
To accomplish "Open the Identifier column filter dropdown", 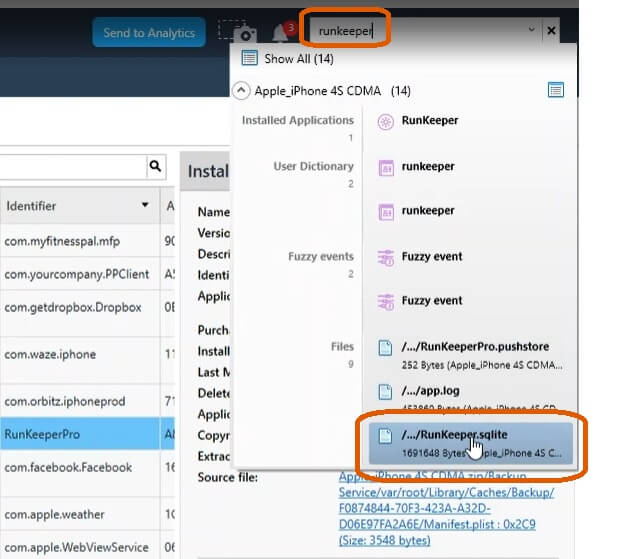I will (144, 206).
